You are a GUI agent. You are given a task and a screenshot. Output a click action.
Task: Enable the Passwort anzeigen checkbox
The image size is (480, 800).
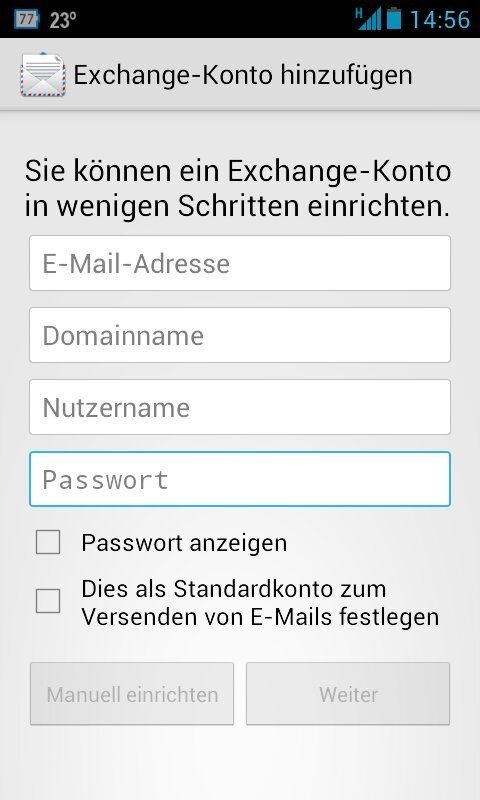(48, 542)
